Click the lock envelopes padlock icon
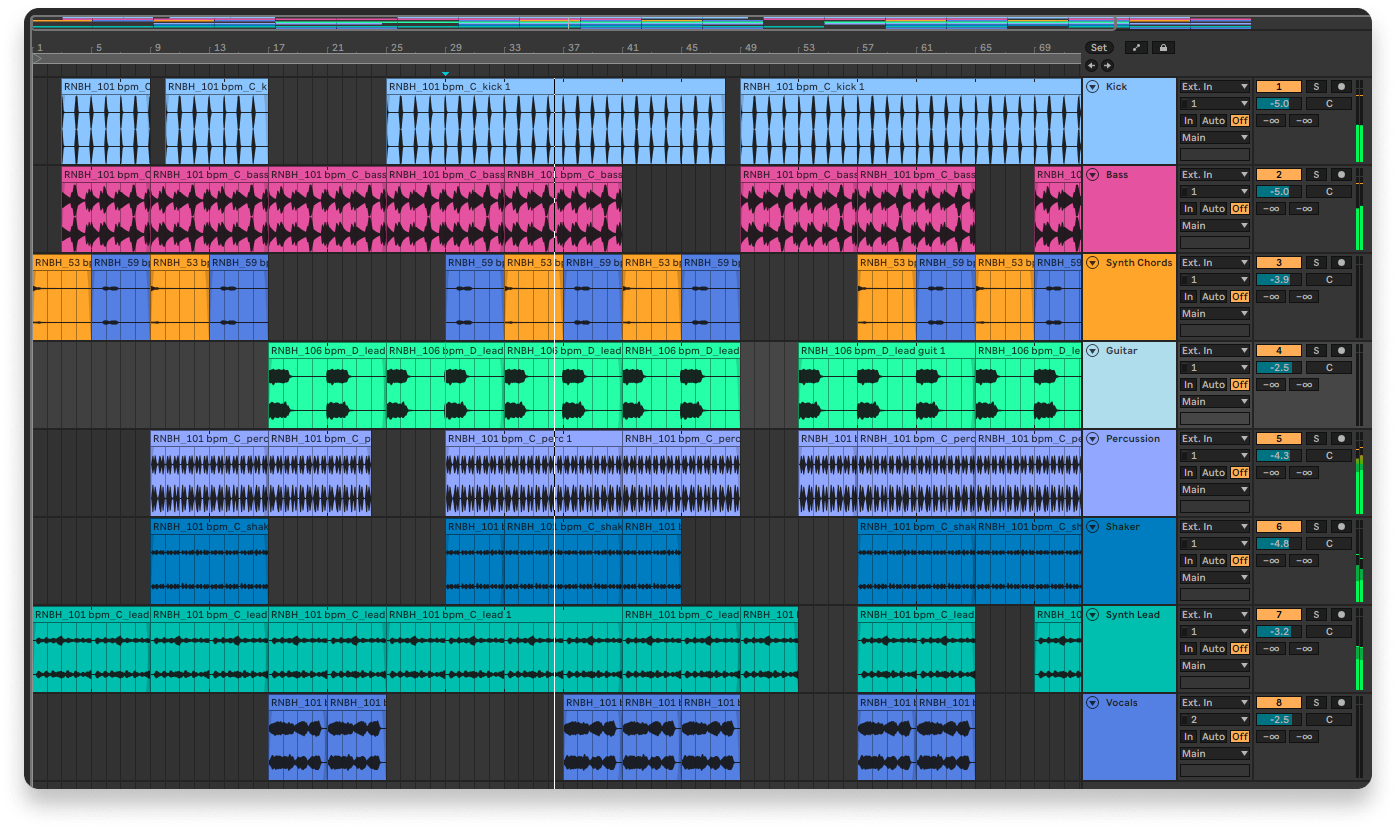This screenshot has width=1396, height=829. (x=1162, y=48)
